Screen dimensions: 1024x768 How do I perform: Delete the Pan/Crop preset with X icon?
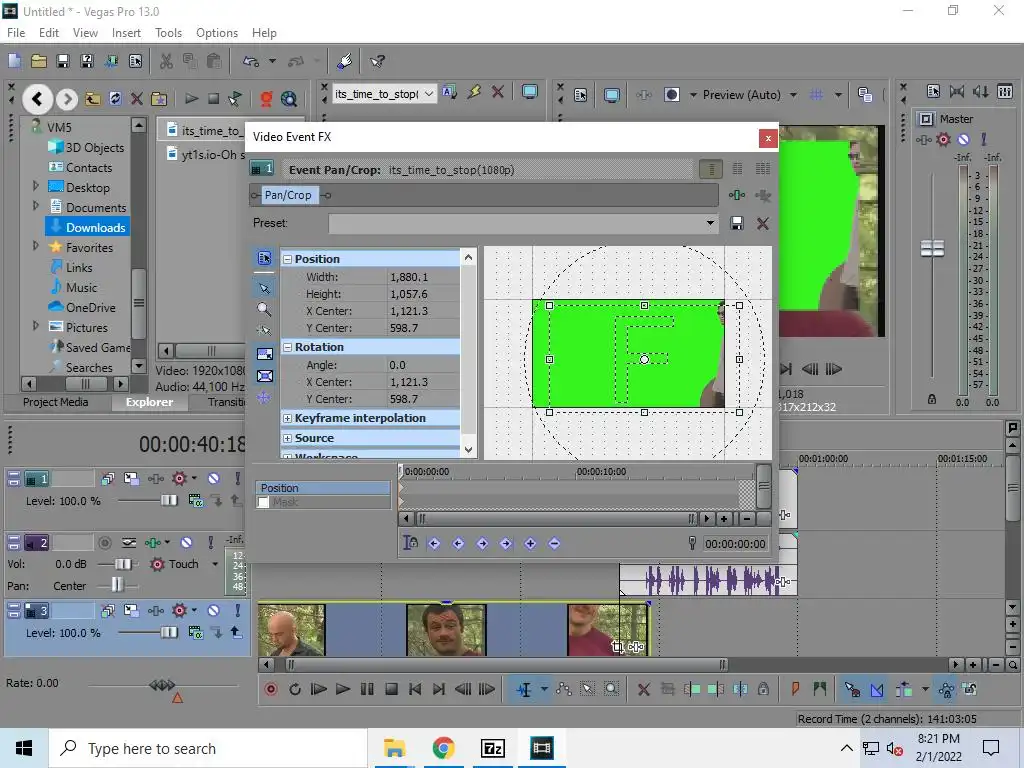pyautogui.click(x=762, y=223)
